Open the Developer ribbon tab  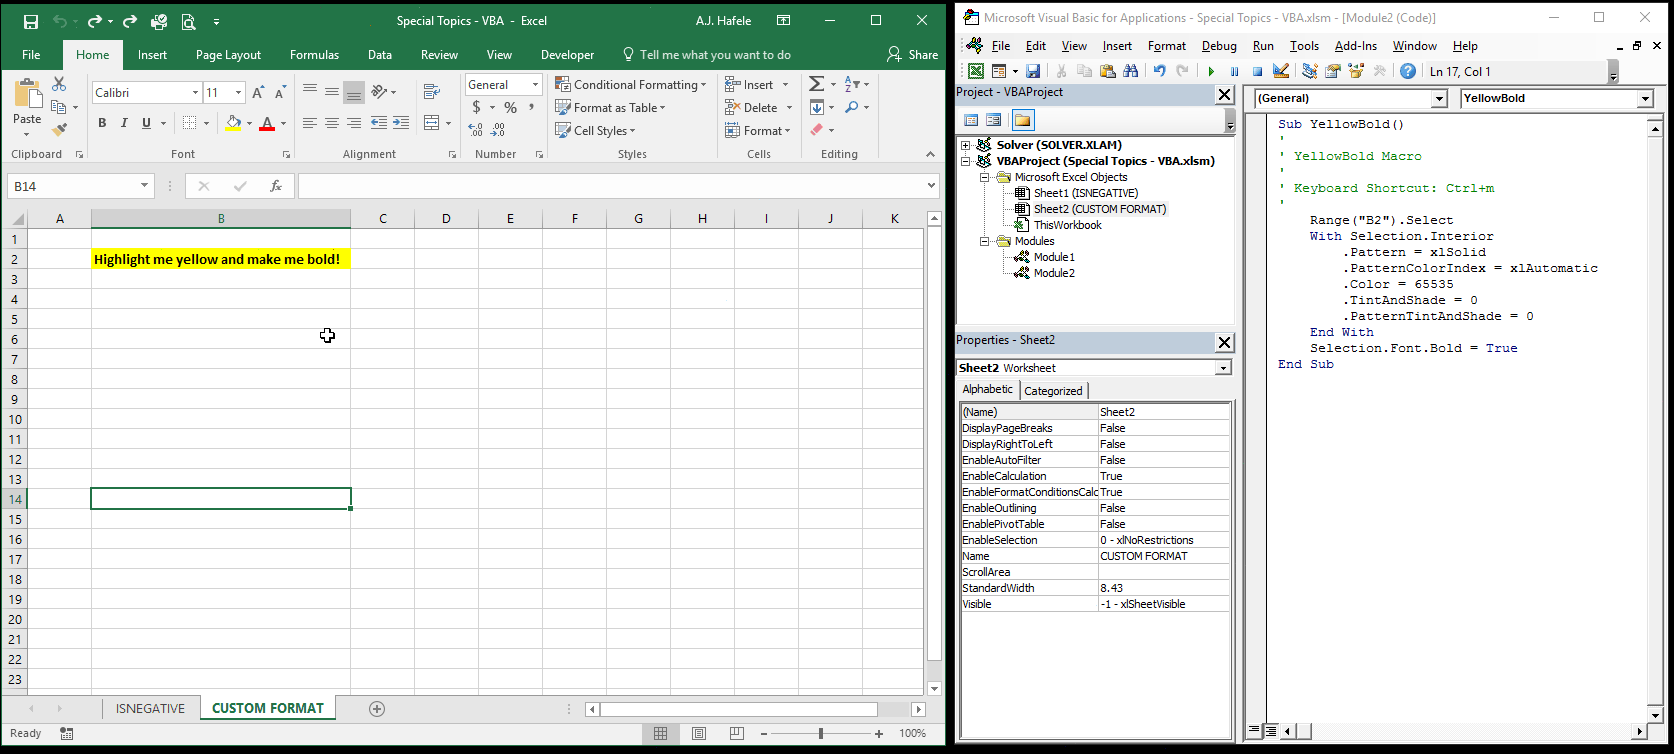coord(567,55)
